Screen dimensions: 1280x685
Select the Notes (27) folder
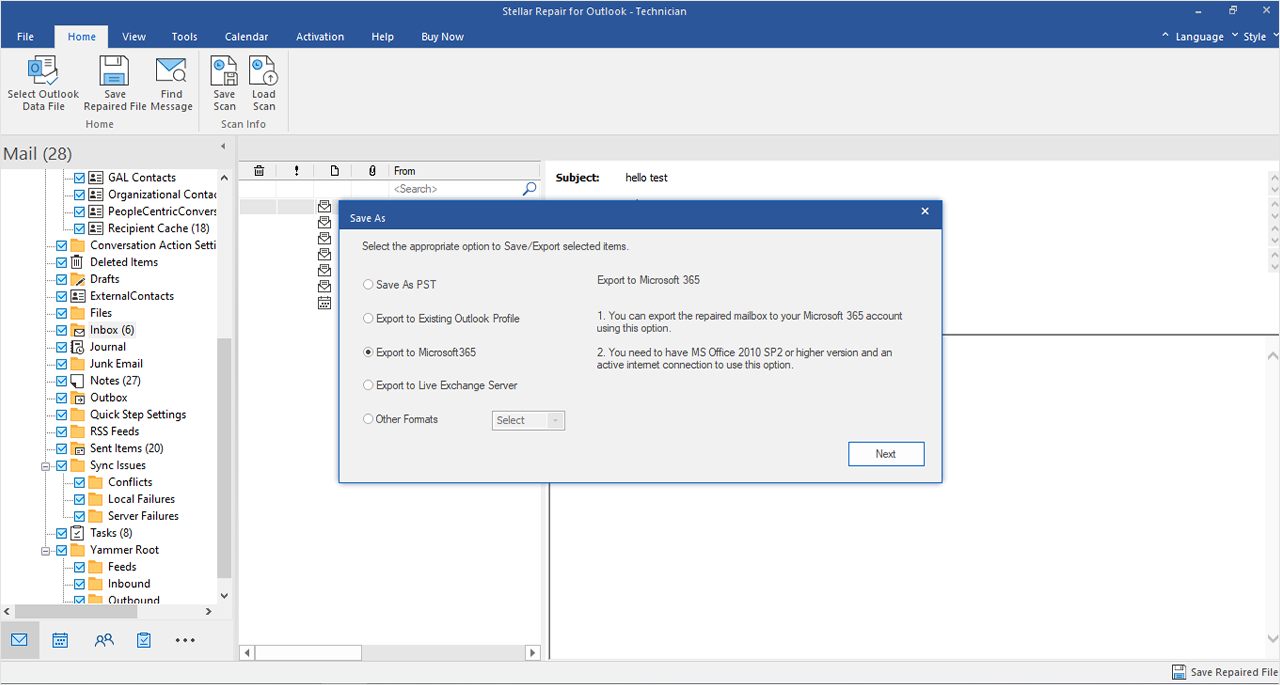pos(115,381)
